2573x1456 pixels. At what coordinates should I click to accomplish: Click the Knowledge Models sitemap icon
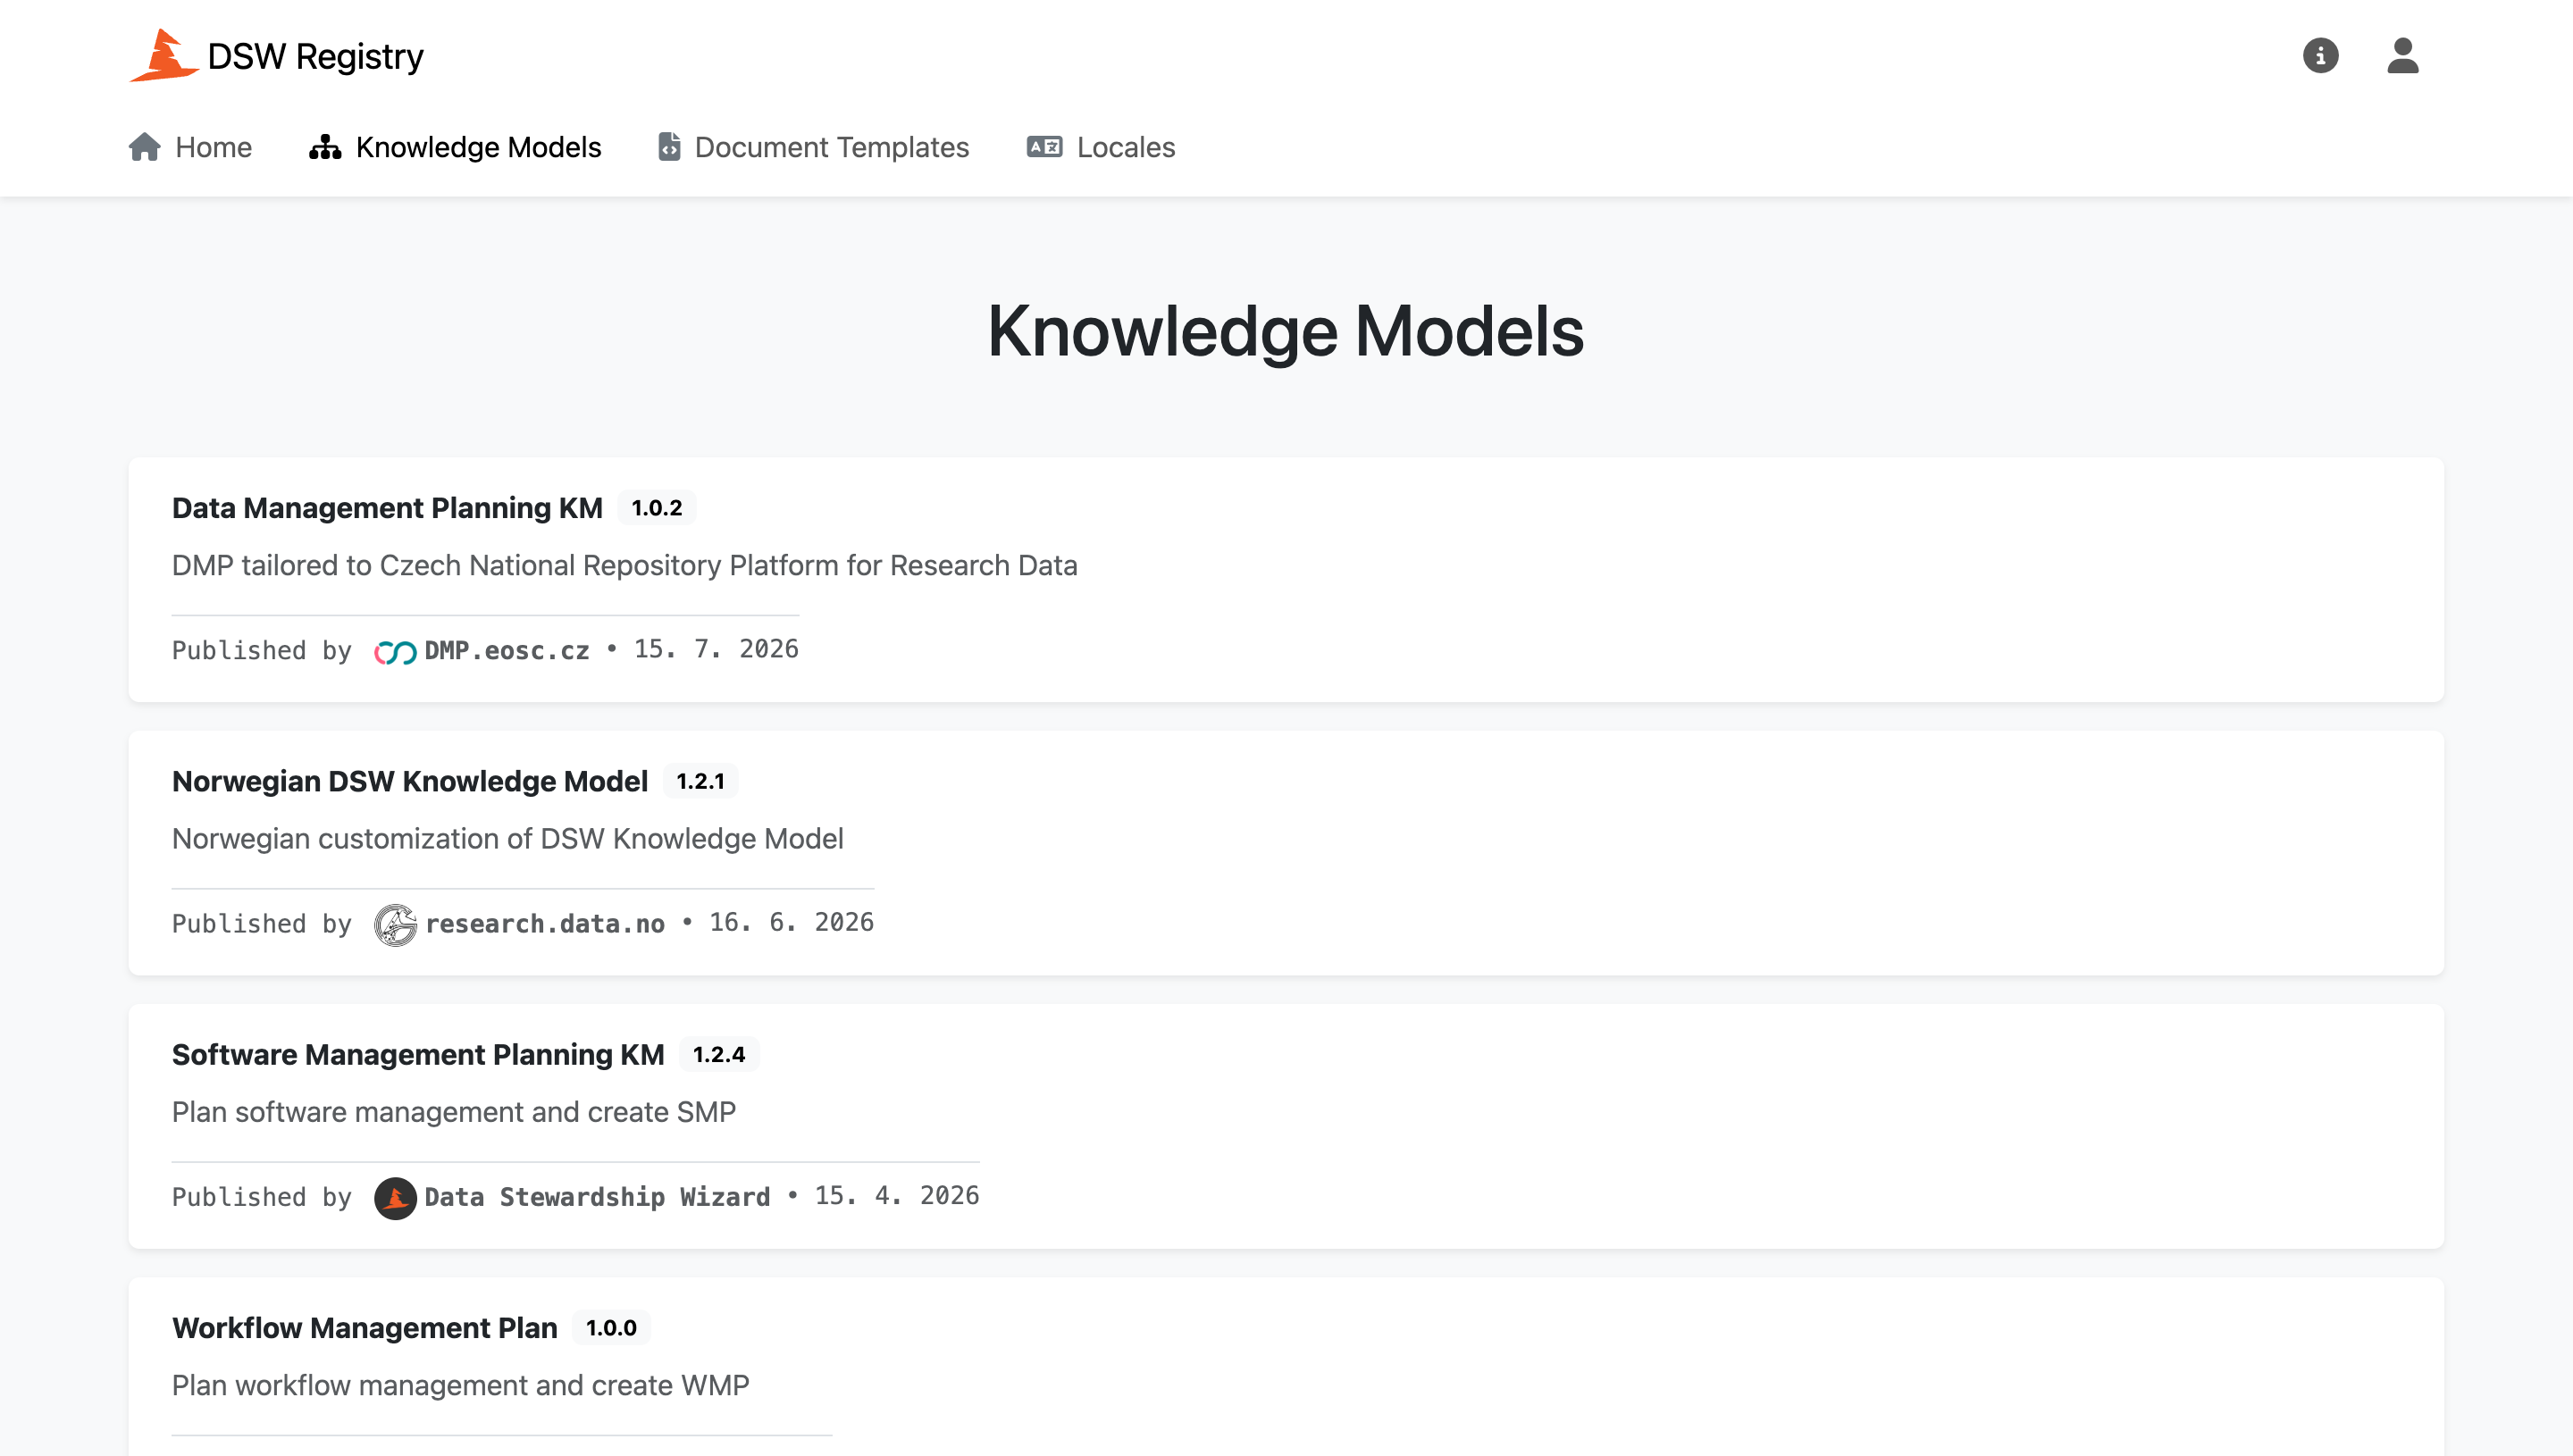point(325,147)
